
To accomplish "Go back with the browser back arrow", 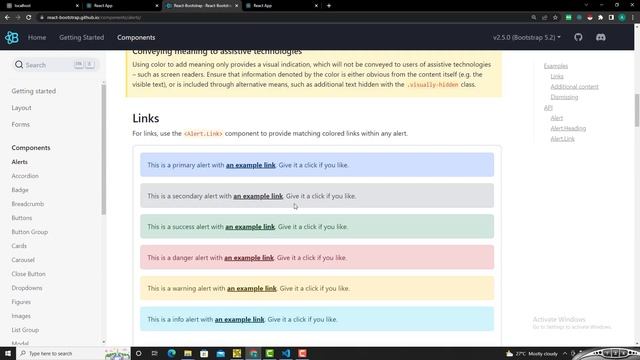I will pos(7,18).
